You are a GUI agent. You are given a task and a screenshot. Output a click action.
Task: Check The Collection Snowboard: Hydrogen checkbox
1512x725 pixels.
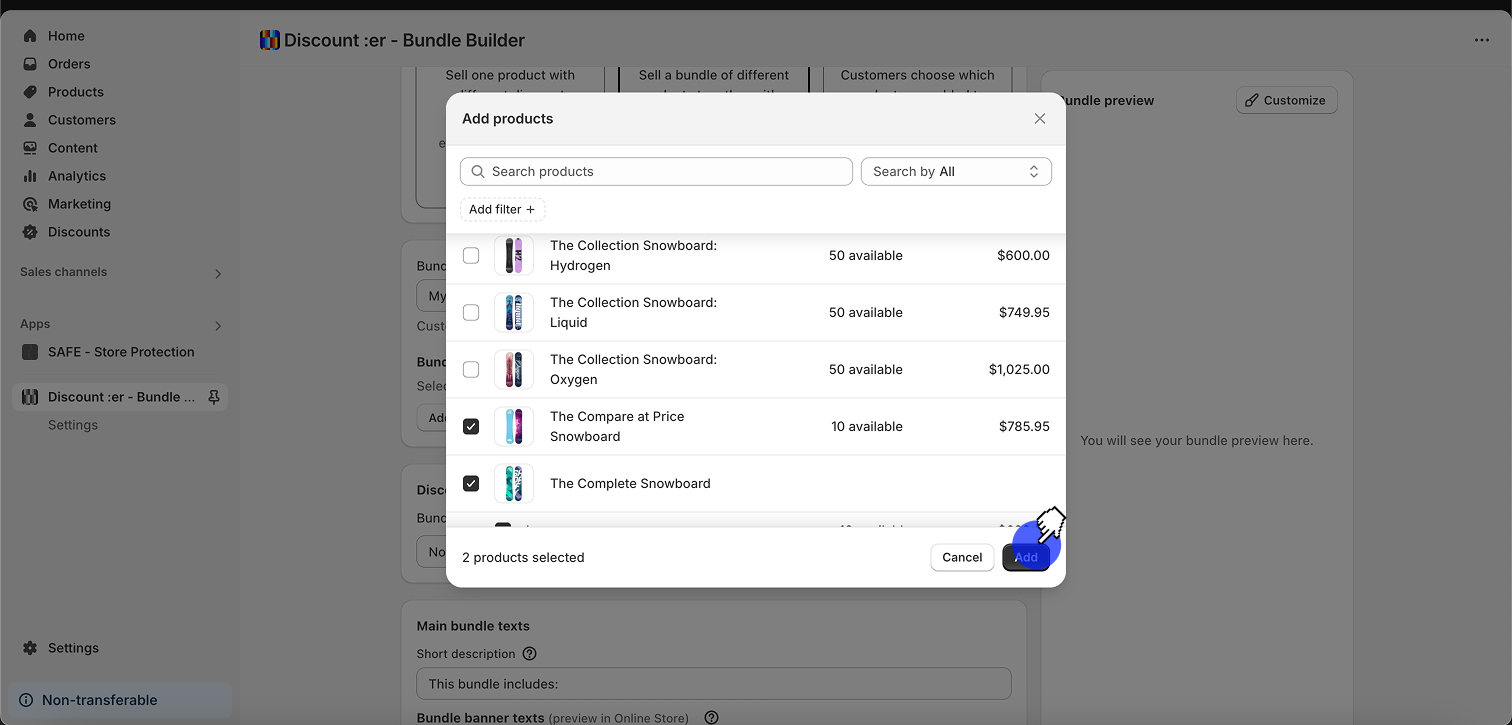point(471,256)
